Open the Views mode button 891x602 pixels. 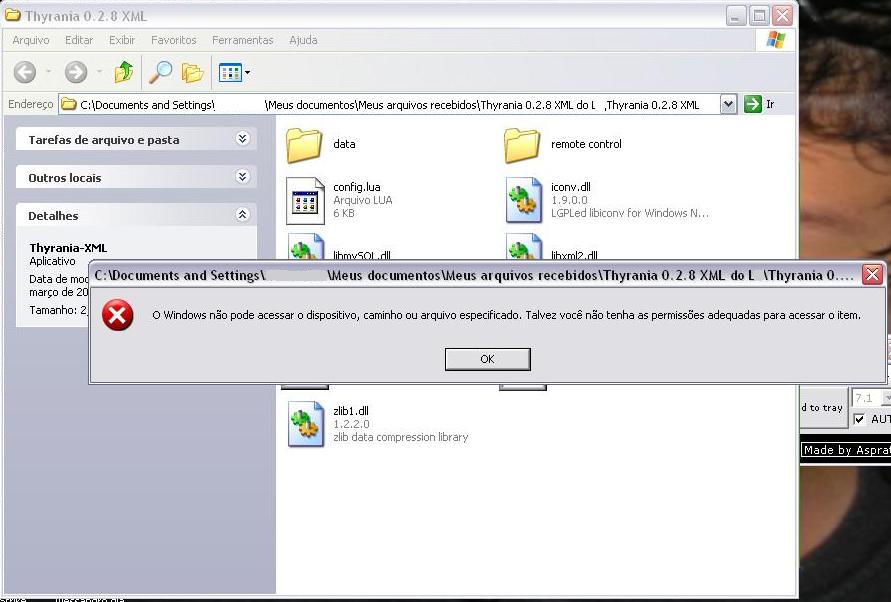[x=230, y=73]
